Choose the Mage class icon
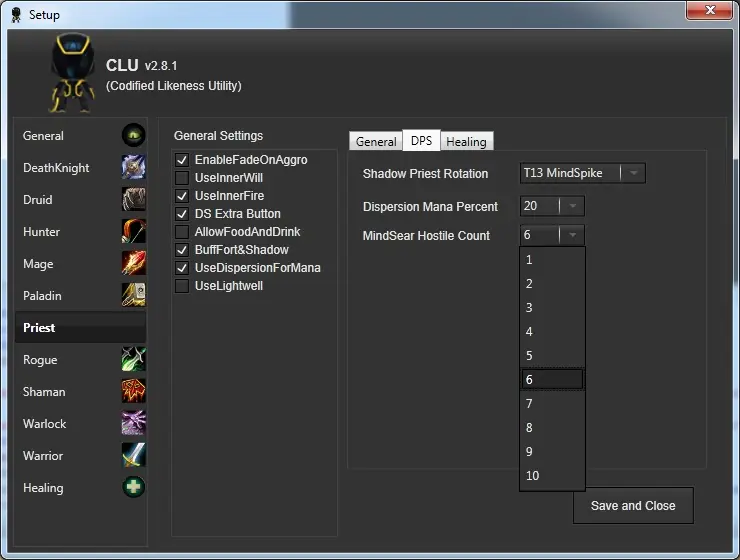Image resolution: width=740 pixels, height=560 pixels. point(134,263)
